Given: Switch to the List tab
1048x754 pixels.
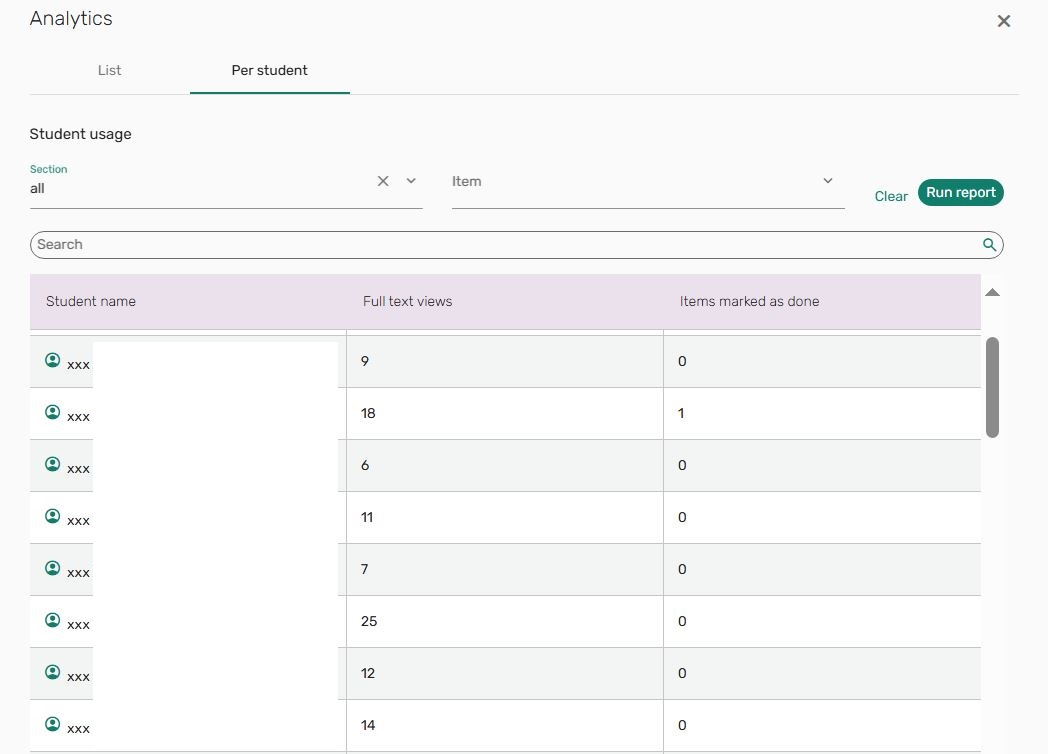Looking at the screenshot, I should 110,70.
